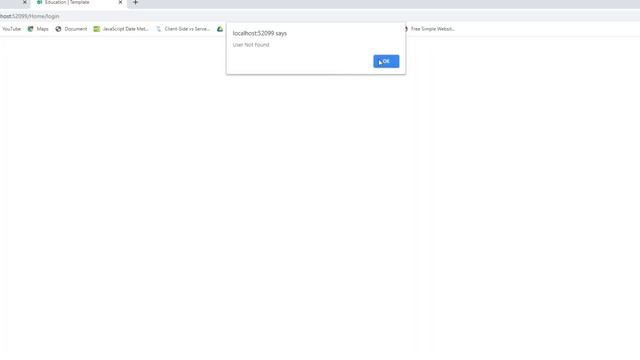The width and height of the screenshot is (640, 360).
Task: Open the JavaScript Date Met... bookmark
Action: pos(121,29)
